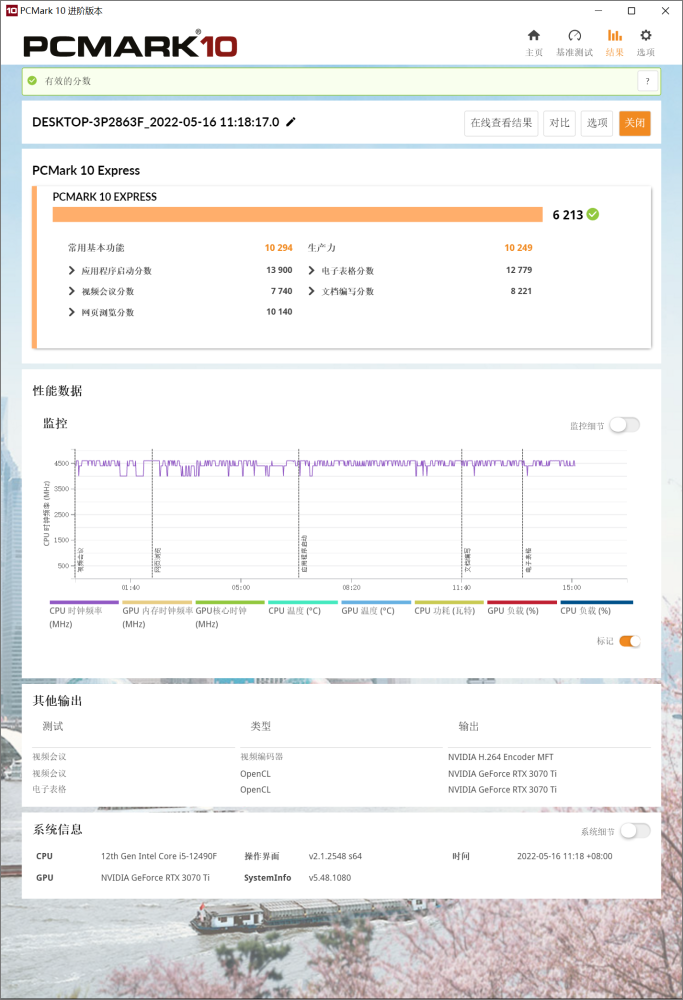Viewport: 683px width, 1000px height.
Task: Expand 视频会议分数 row
Action: [x=71, y=291]
